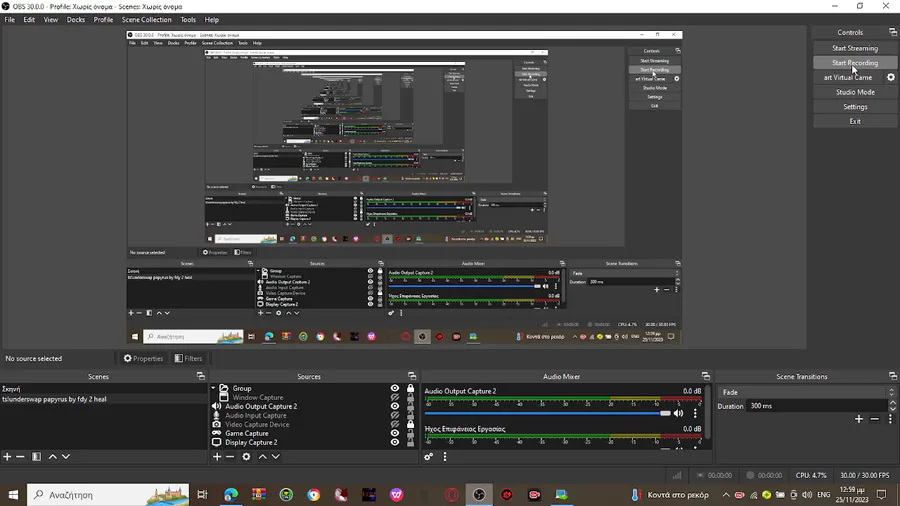Show the Video Capture Device source

click(x=395, y=425)
